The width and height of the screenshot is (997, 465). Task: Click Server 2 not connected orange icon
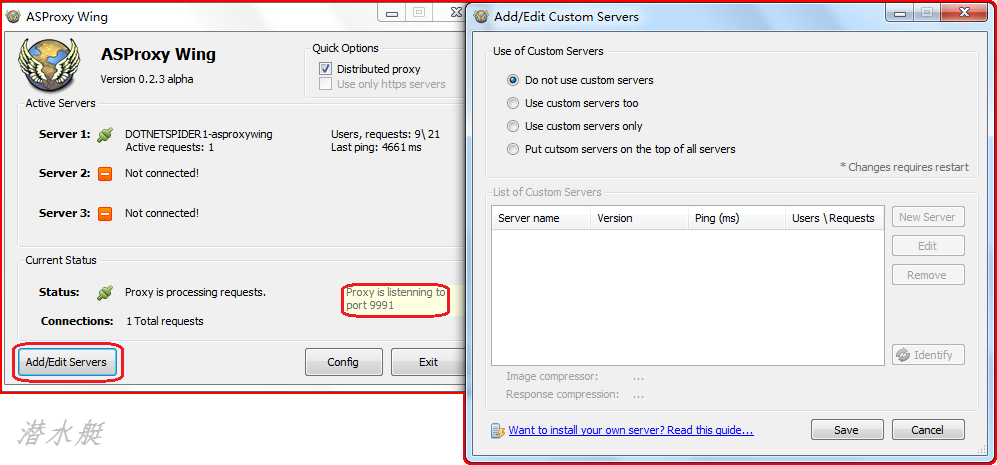[105, 174]
